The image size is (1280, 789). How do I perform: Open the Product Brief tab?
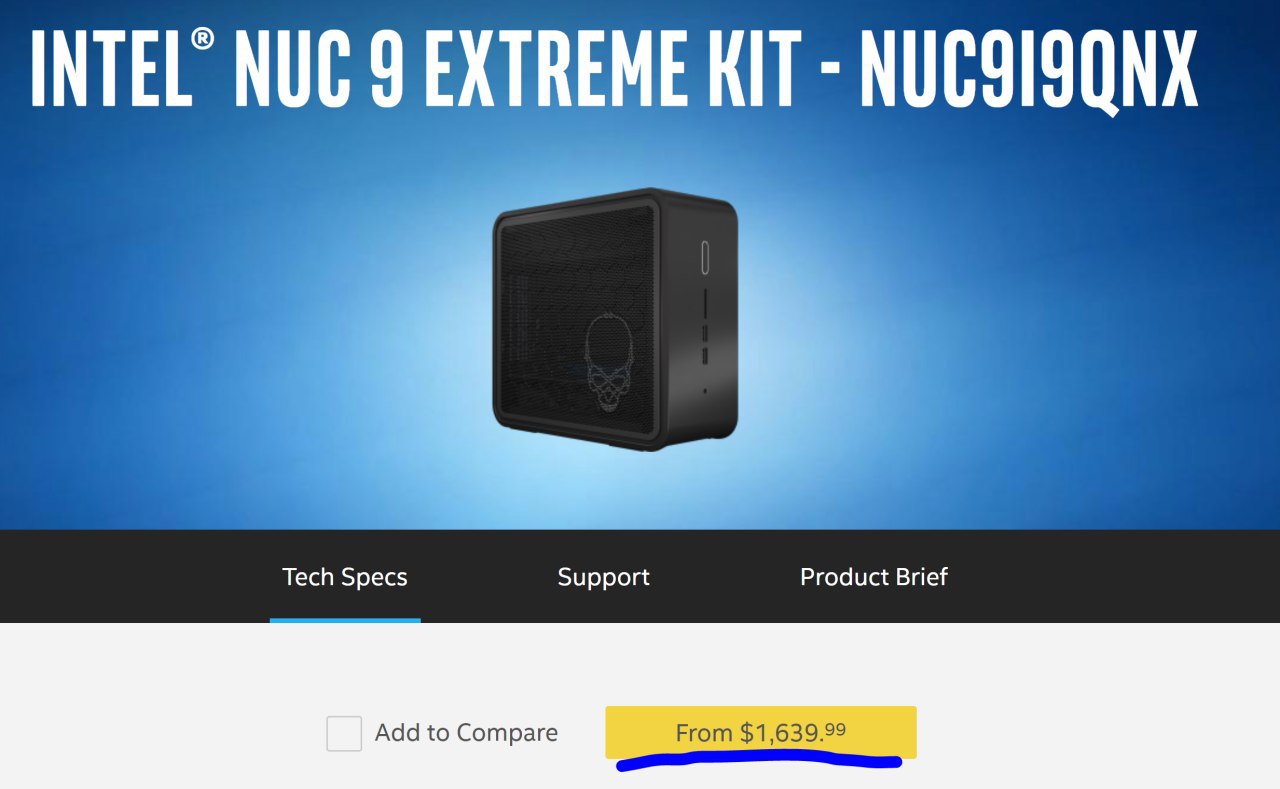click(873, 577)
